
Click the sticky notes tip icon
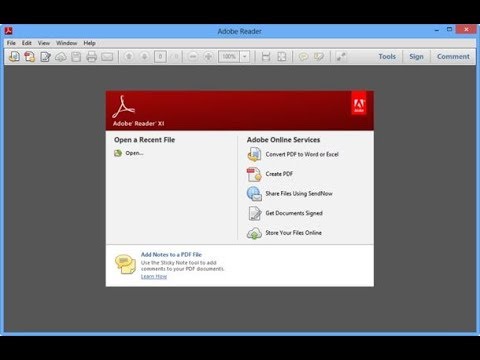coord(125,264)
